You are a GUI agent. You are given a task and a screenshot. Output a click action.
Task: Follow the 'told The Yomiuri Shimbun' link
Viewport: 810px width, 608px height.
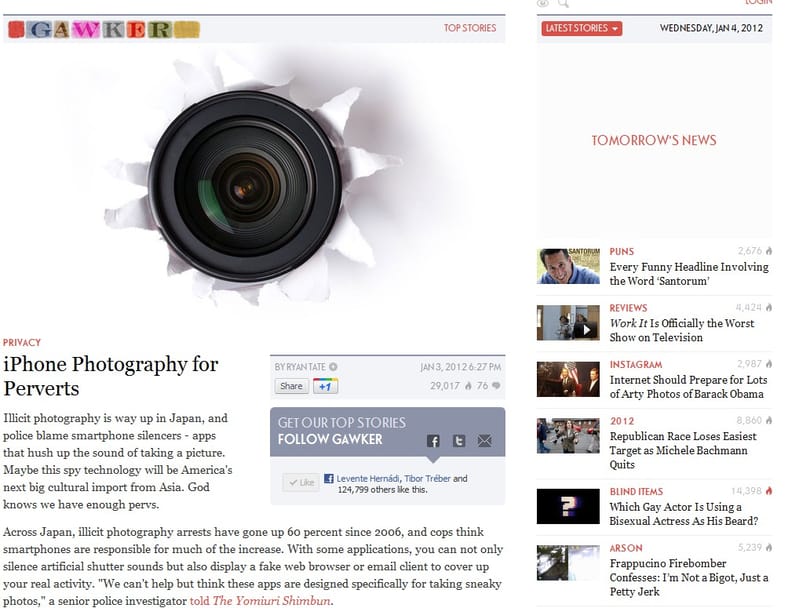260,601
